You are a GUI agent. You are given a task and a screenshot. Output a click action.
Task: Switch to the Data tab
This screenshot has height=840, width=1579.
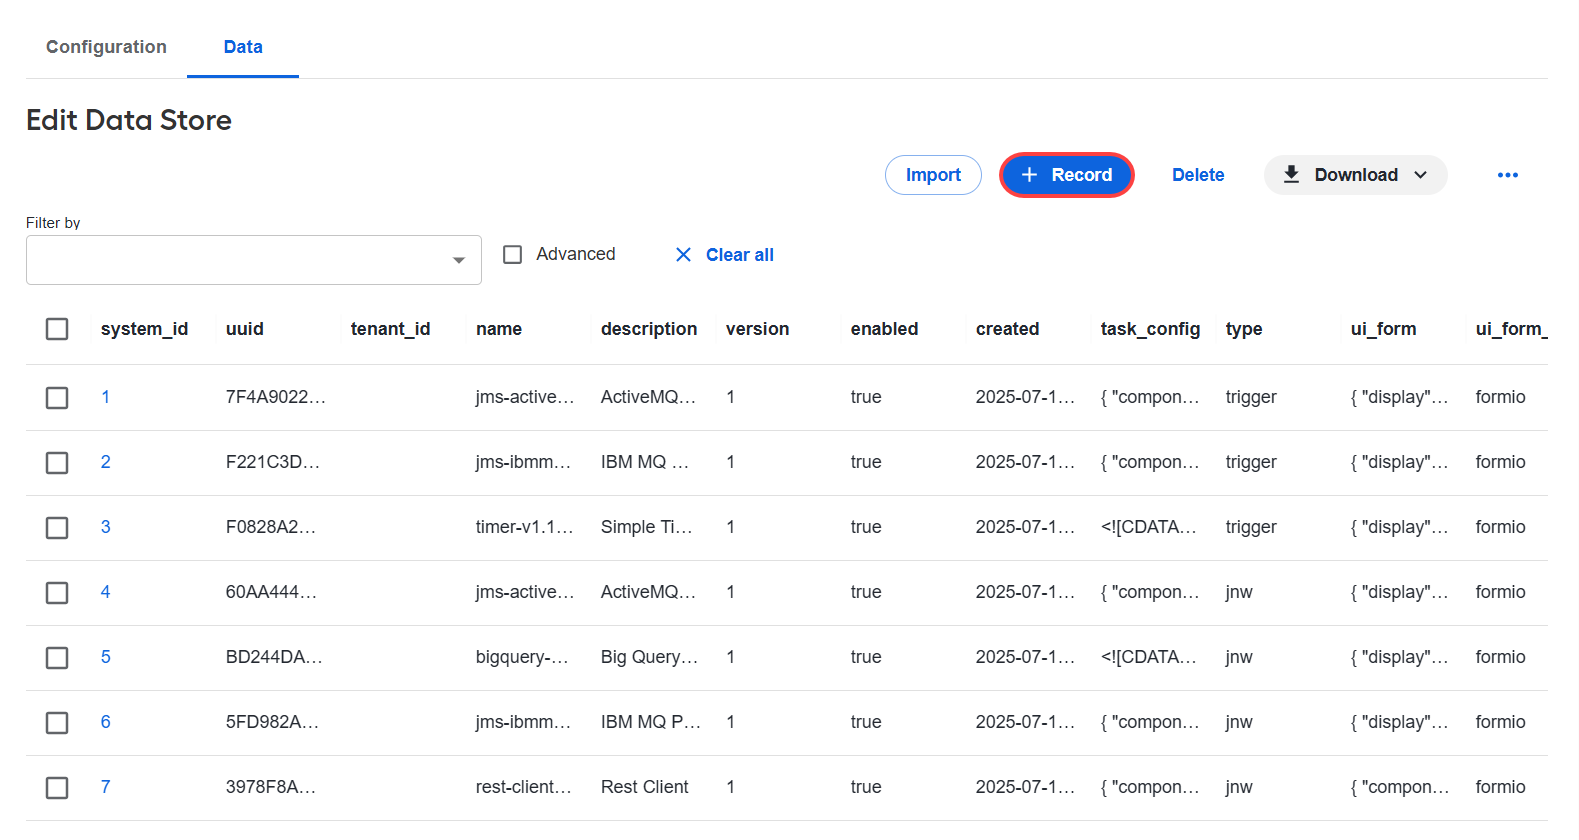(x=243, y=47)
